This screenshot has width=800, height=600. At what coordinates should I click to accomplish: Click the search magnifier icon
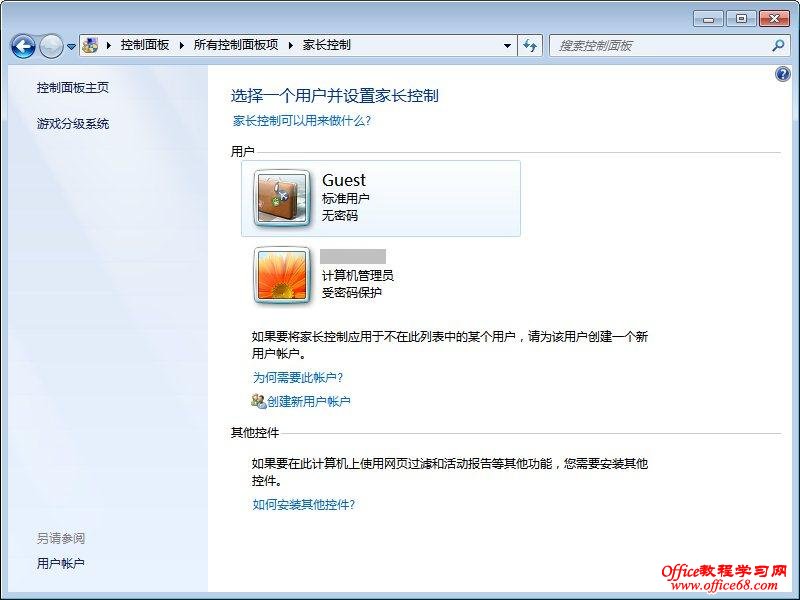pyautogui.click(x=778, y=46)
